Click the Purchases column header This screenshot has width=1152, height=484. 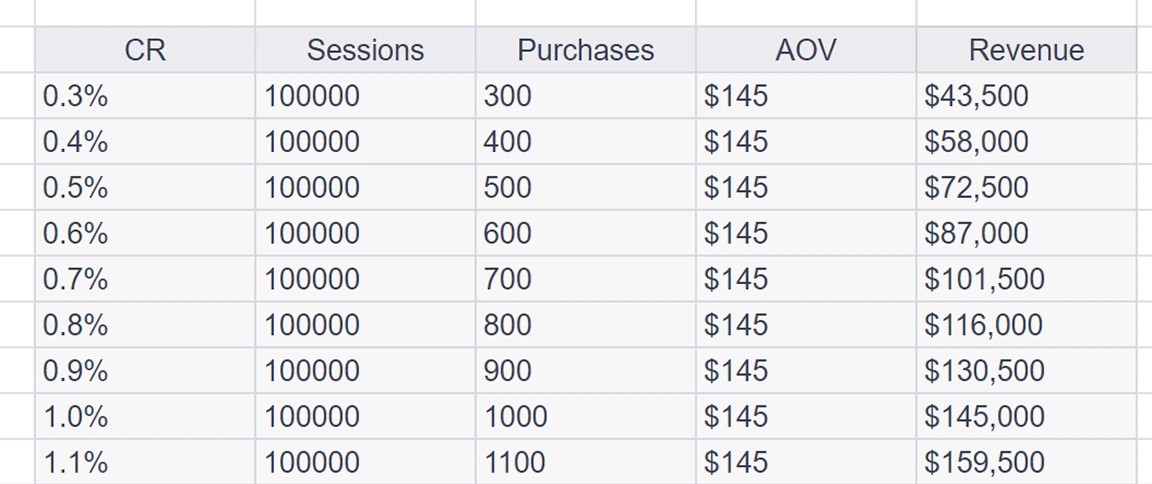[585, 50]
